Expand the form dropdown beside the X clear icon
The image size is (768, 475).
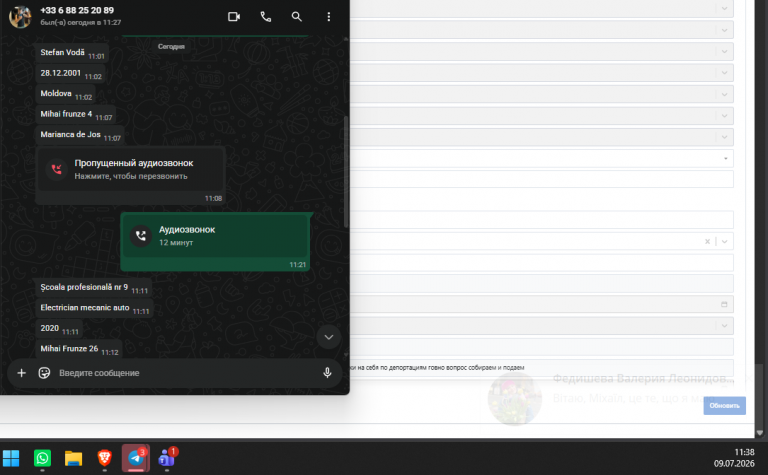click(x=724, y=241)
